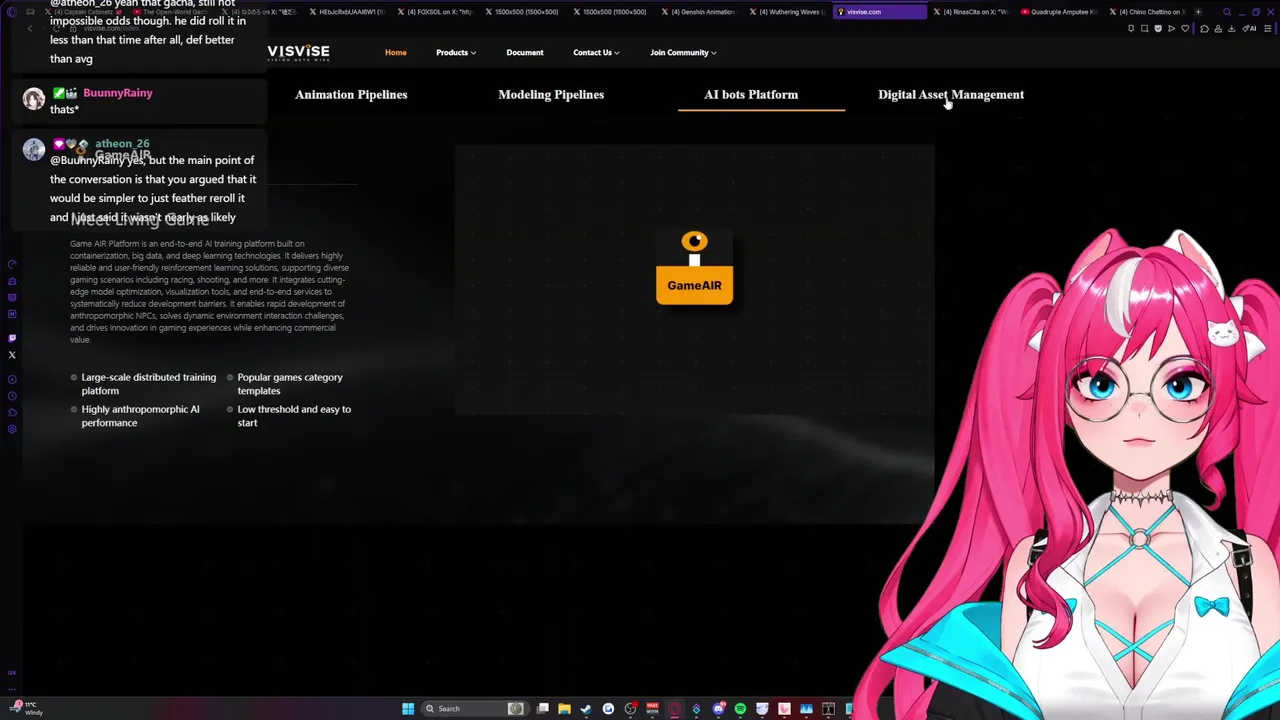Viewport: 1280px width, 720px height.
Task: Launch Steam from taskbar
Action: [x=586, y=708]
